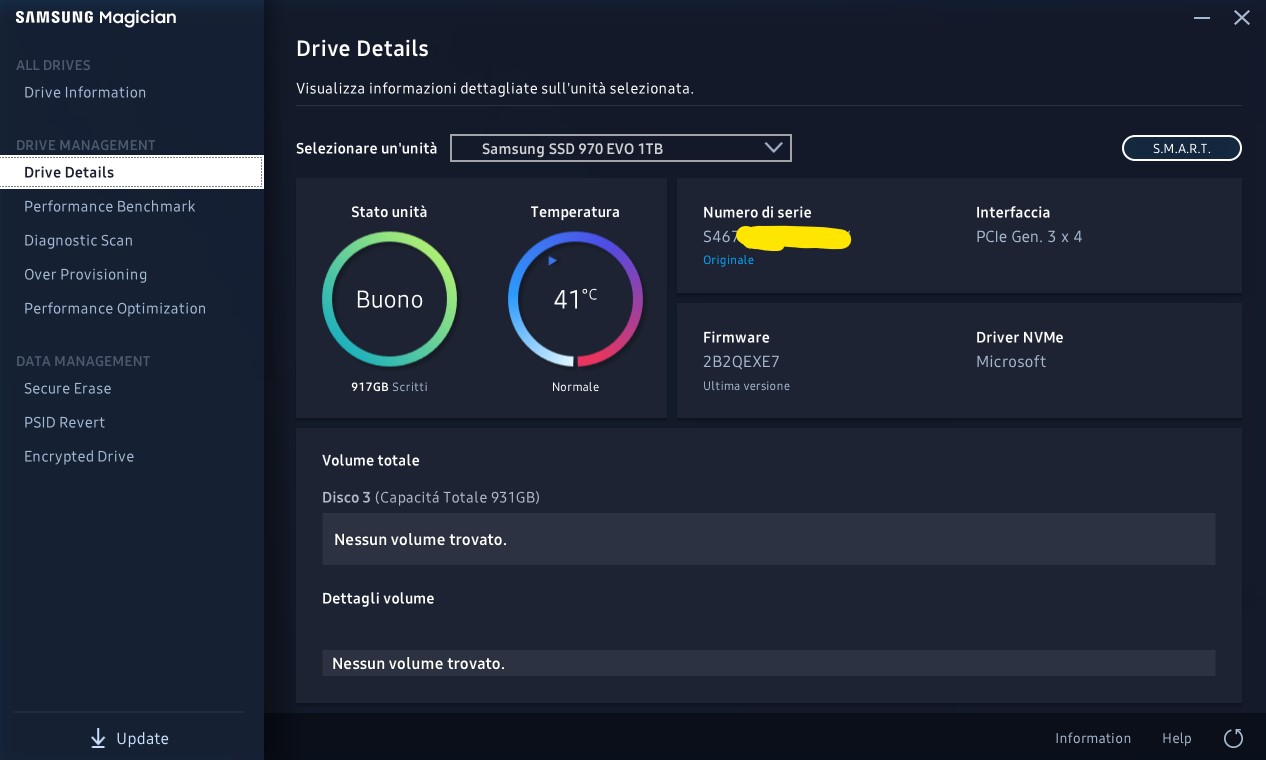Viewport: 1266px width, 760px height.
Task: Open Performance Optimization page
Action: (115, 308)
